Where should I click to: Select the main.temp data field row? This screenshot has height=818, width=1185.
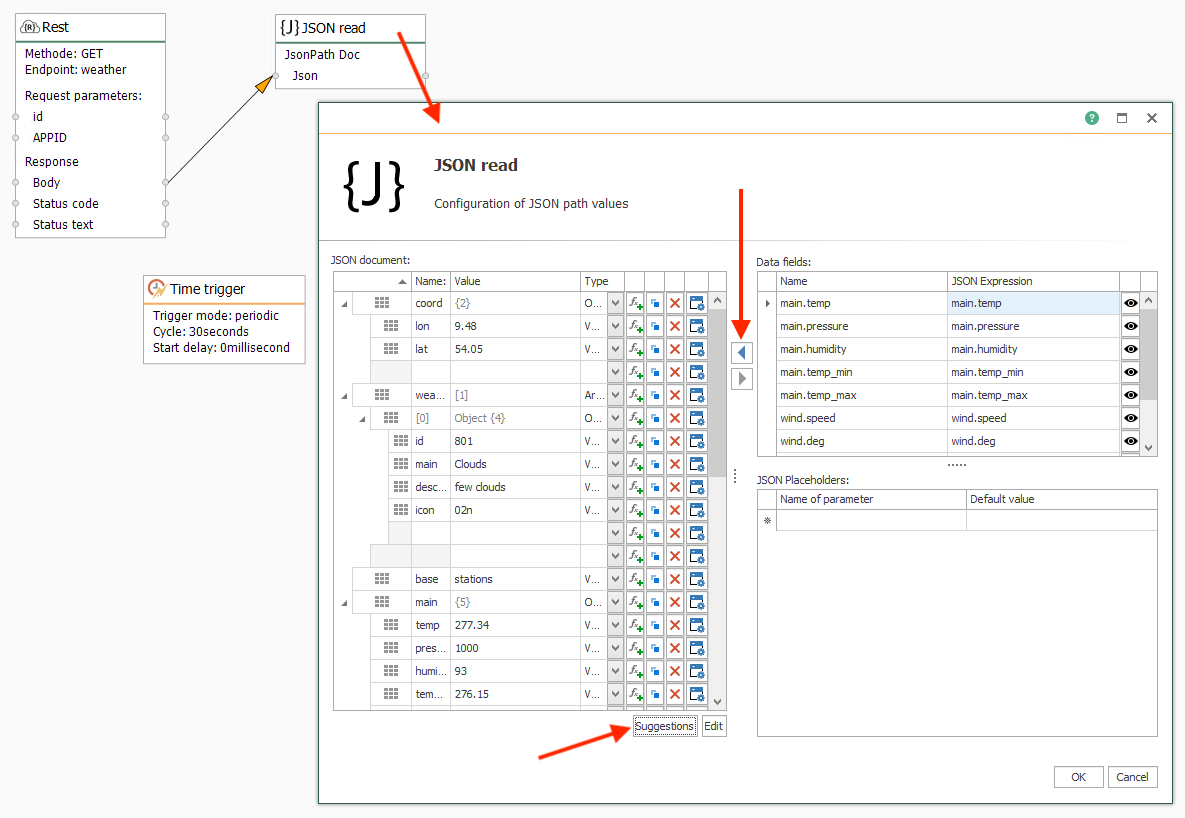(x=860, y=302)
